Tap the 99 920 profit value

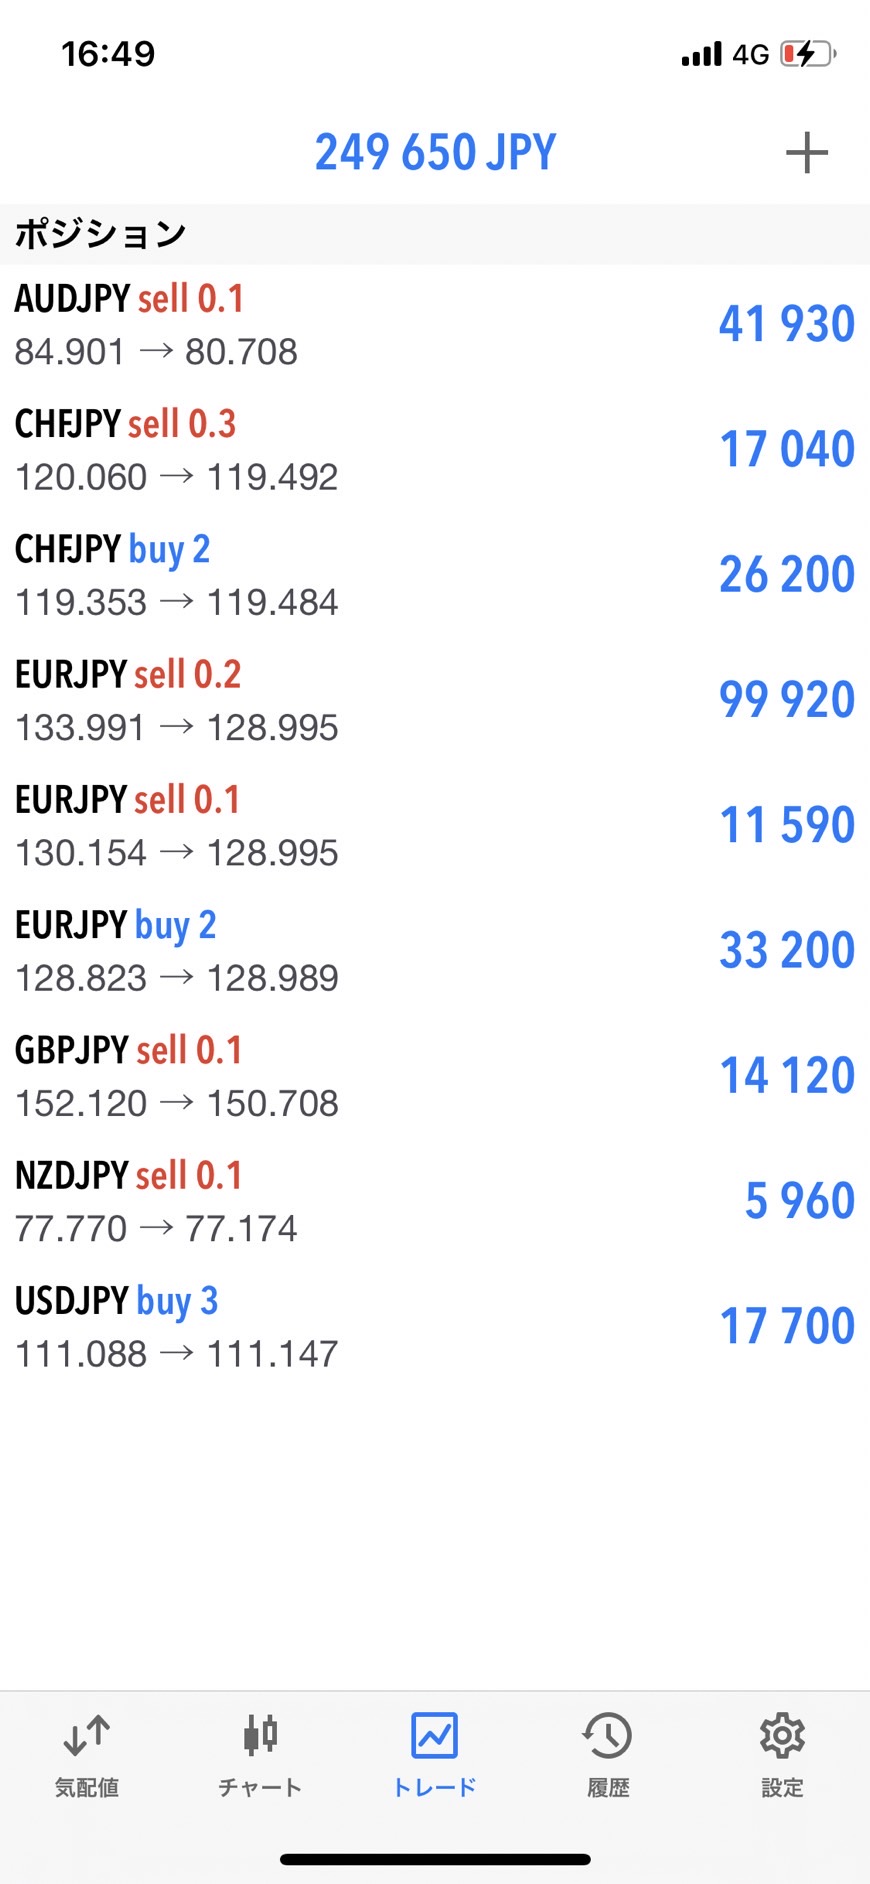(x=787, y=700)
